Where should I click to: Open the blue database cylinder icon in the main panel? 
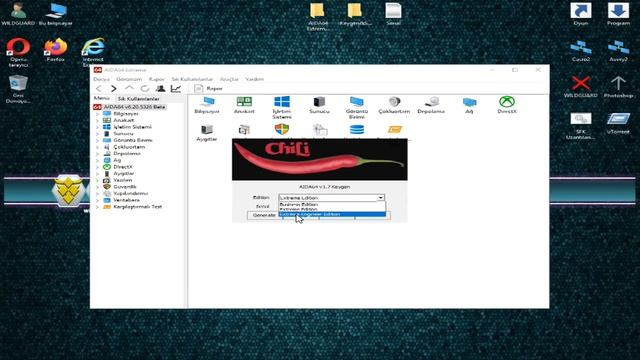click(x=357, y=129)
